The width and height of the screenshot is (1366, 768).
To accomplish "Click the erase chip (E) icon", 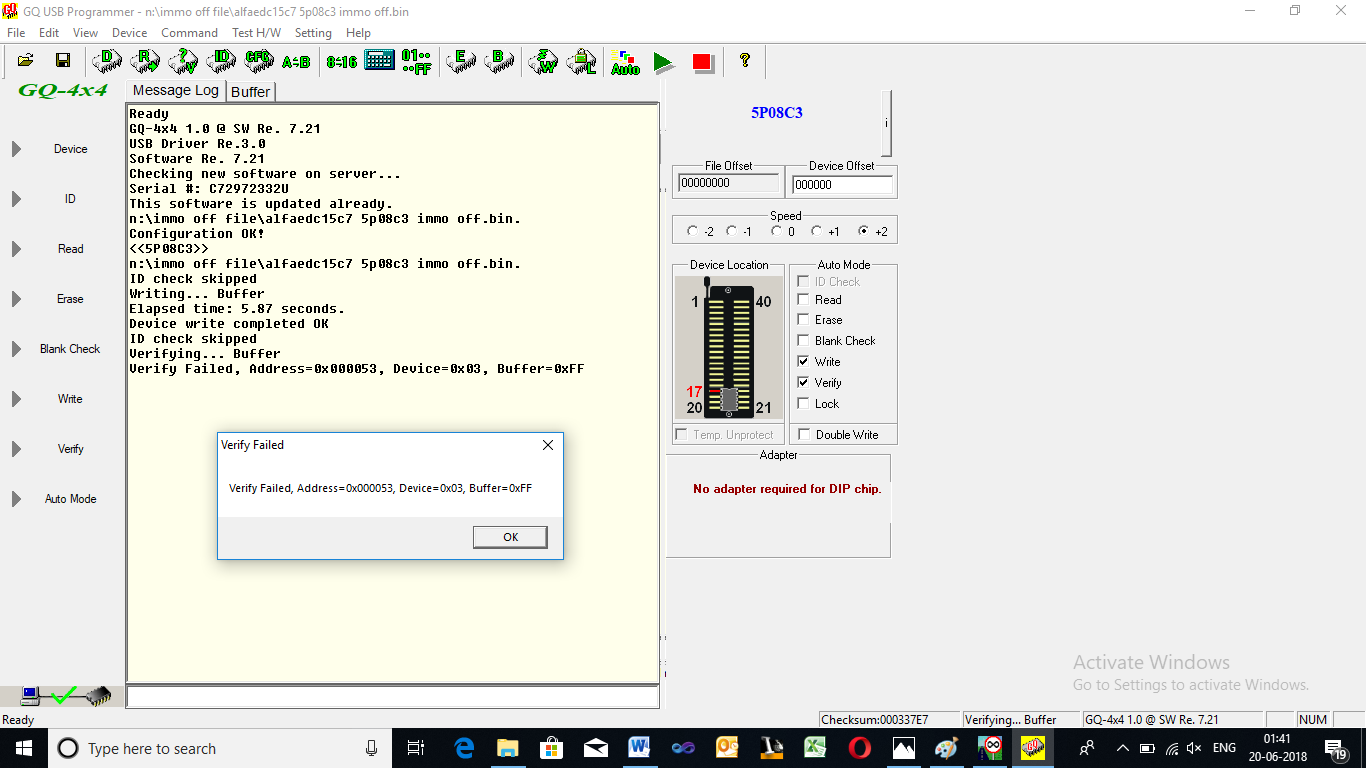I will pos(461,62).
